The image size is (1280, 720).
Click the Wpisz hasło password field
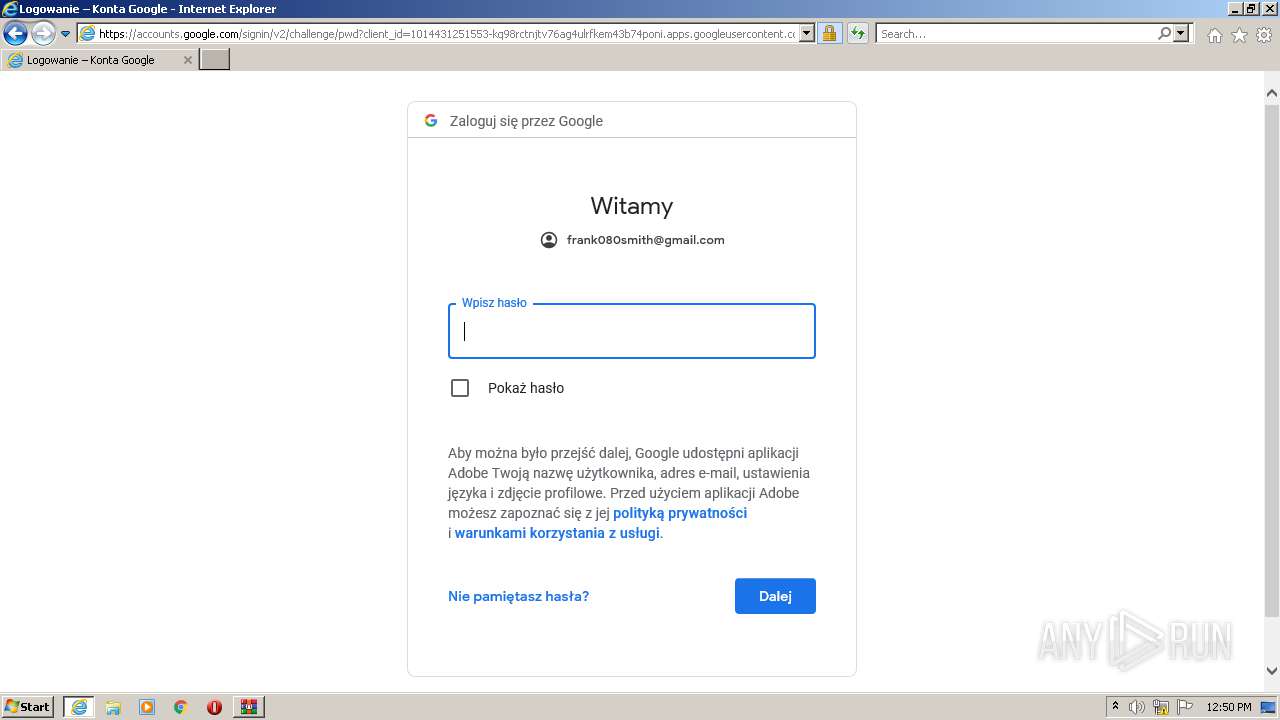[632, 331]
